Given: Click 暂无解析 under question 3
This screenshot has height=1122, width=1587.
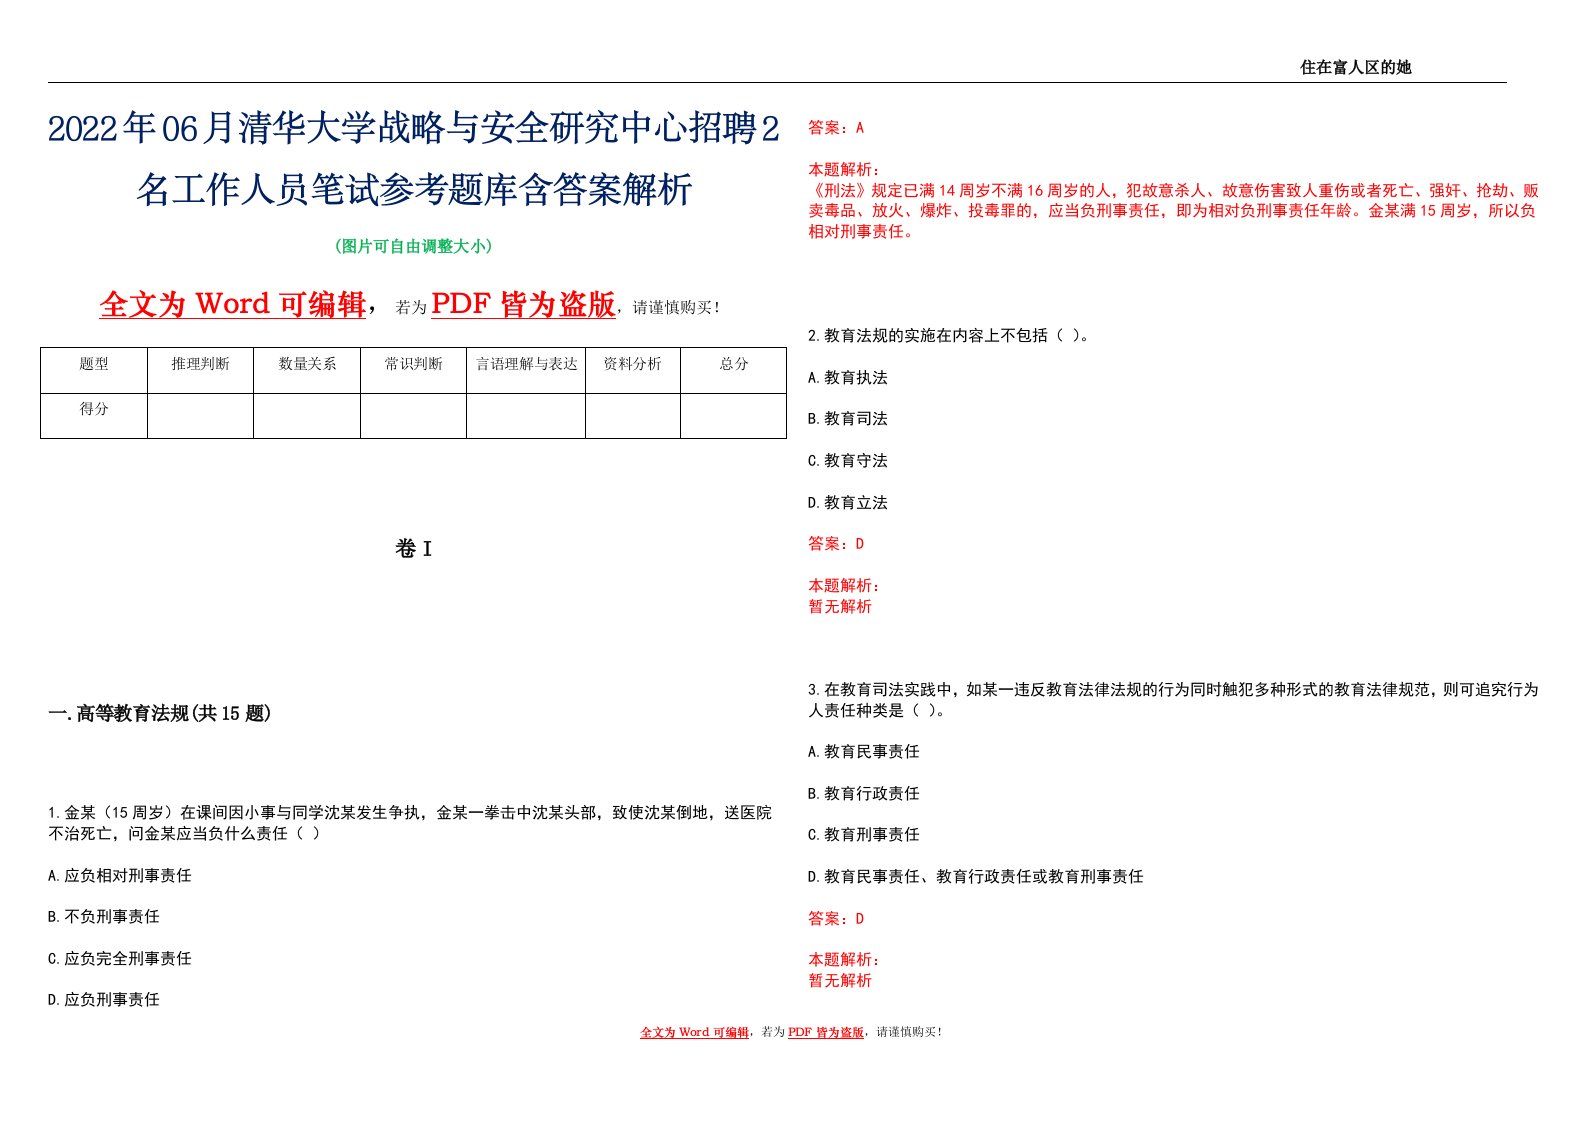Looking at the screenshot, I should click(x=840, y=980).
